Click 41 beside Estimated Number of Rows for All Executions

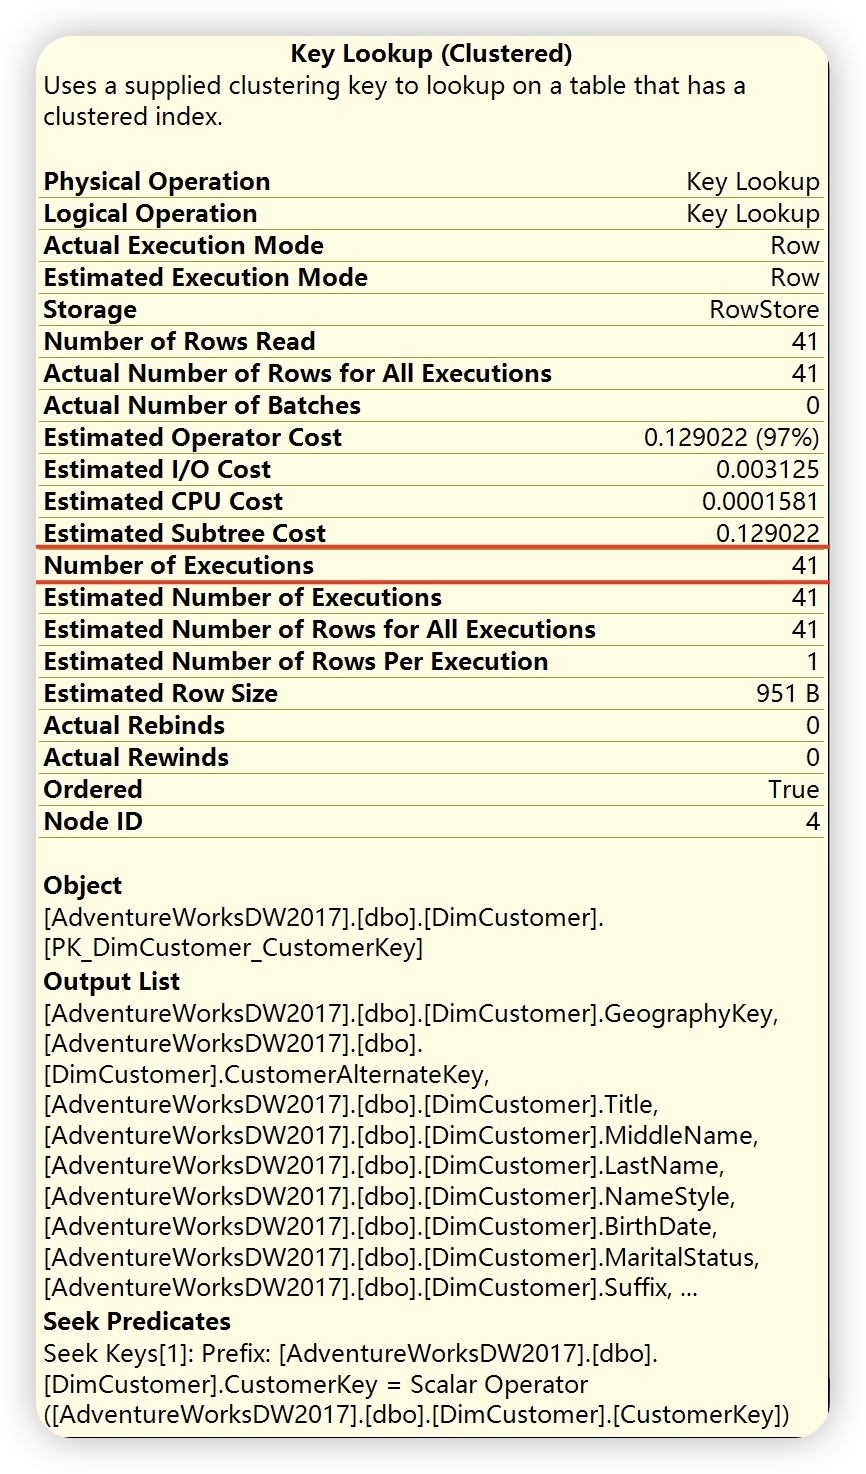coord(805,630)
